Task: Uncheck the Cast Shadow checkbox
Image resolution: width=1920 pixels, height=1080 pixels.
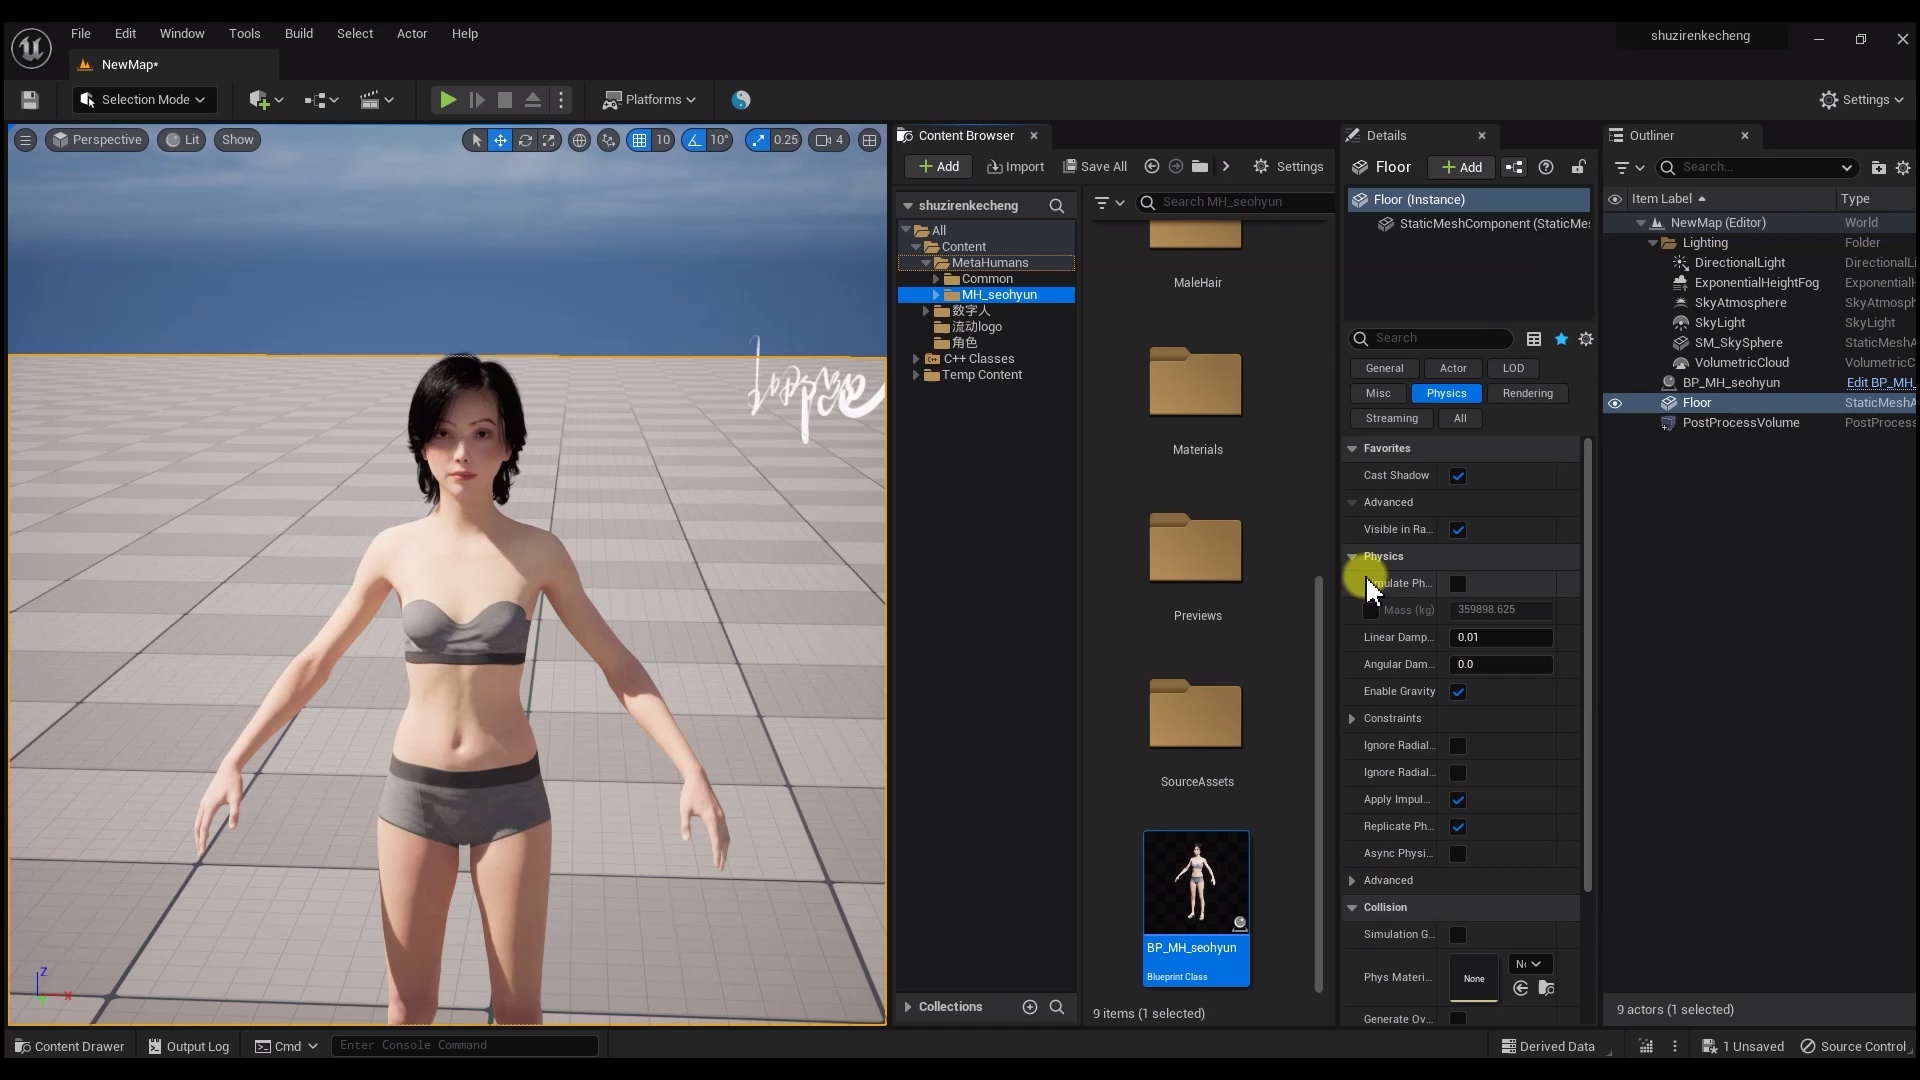Action: 1458,476
